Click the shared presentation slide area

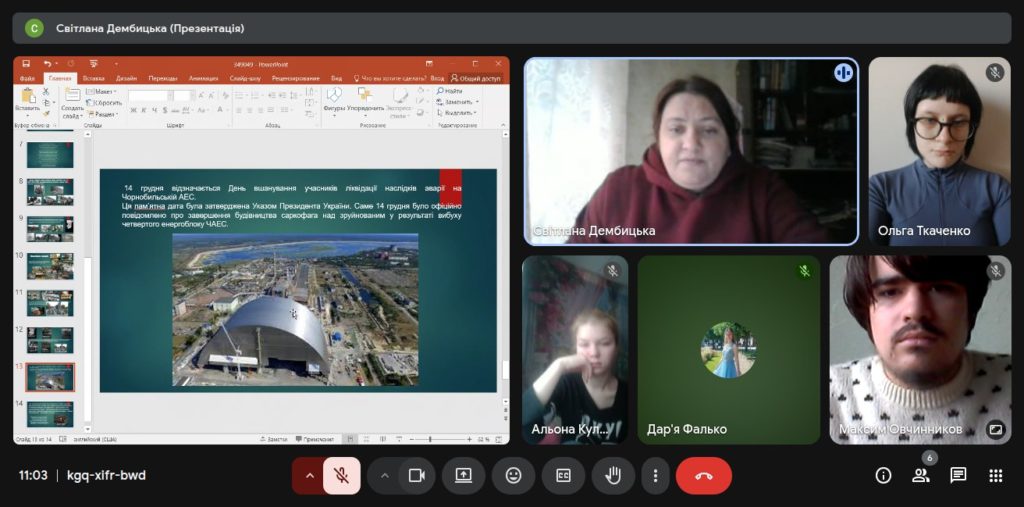(x=298, y=280)
